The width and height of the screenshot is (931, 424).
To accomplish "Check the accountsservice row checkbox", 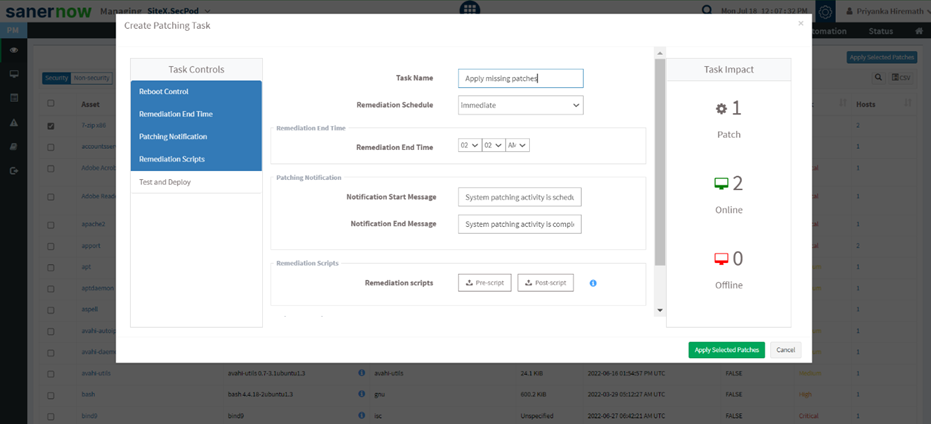I will (x=51, y=147).
